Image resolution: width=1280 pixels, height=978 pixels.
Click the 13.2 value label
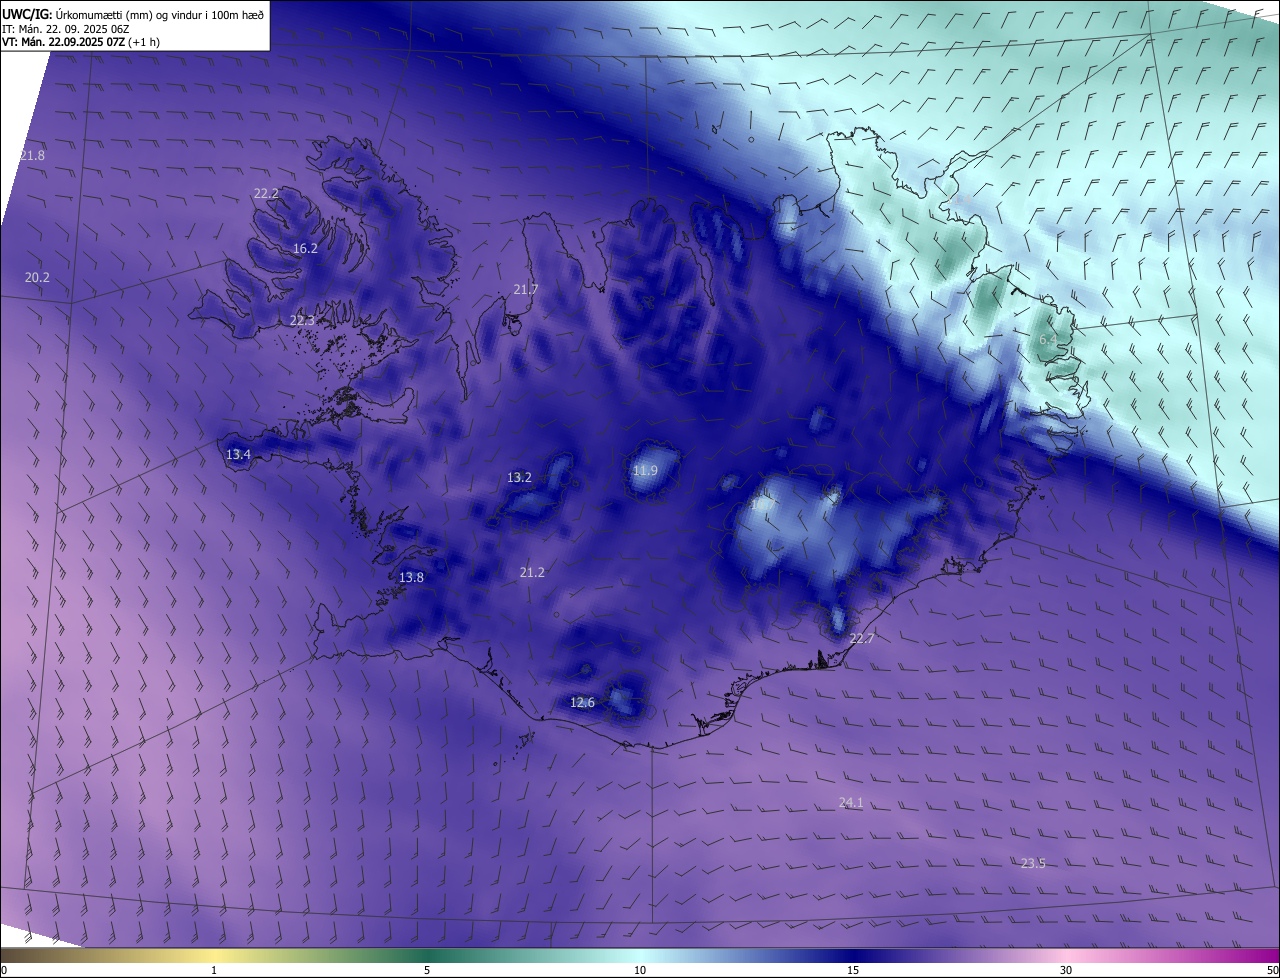519,478
